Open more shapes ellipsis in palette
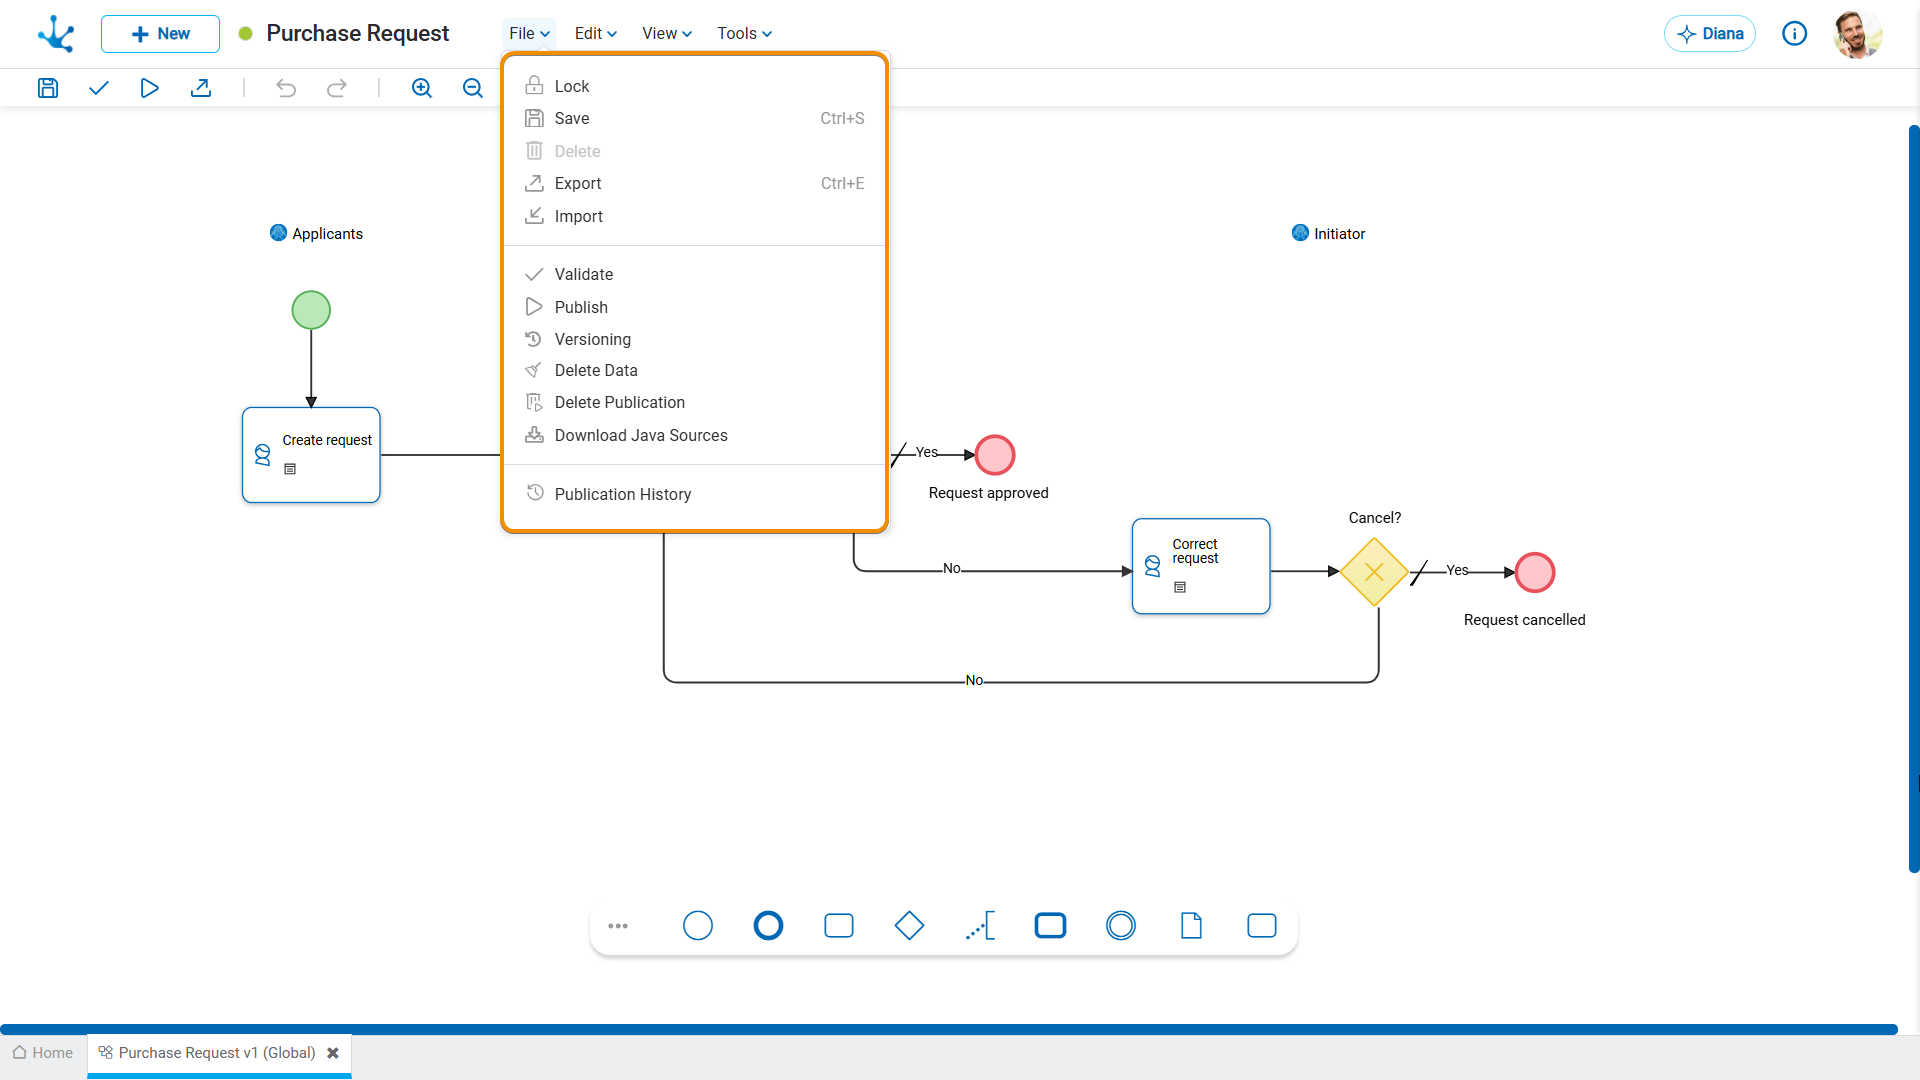1920x1080 pixels. tap(618, 926)
